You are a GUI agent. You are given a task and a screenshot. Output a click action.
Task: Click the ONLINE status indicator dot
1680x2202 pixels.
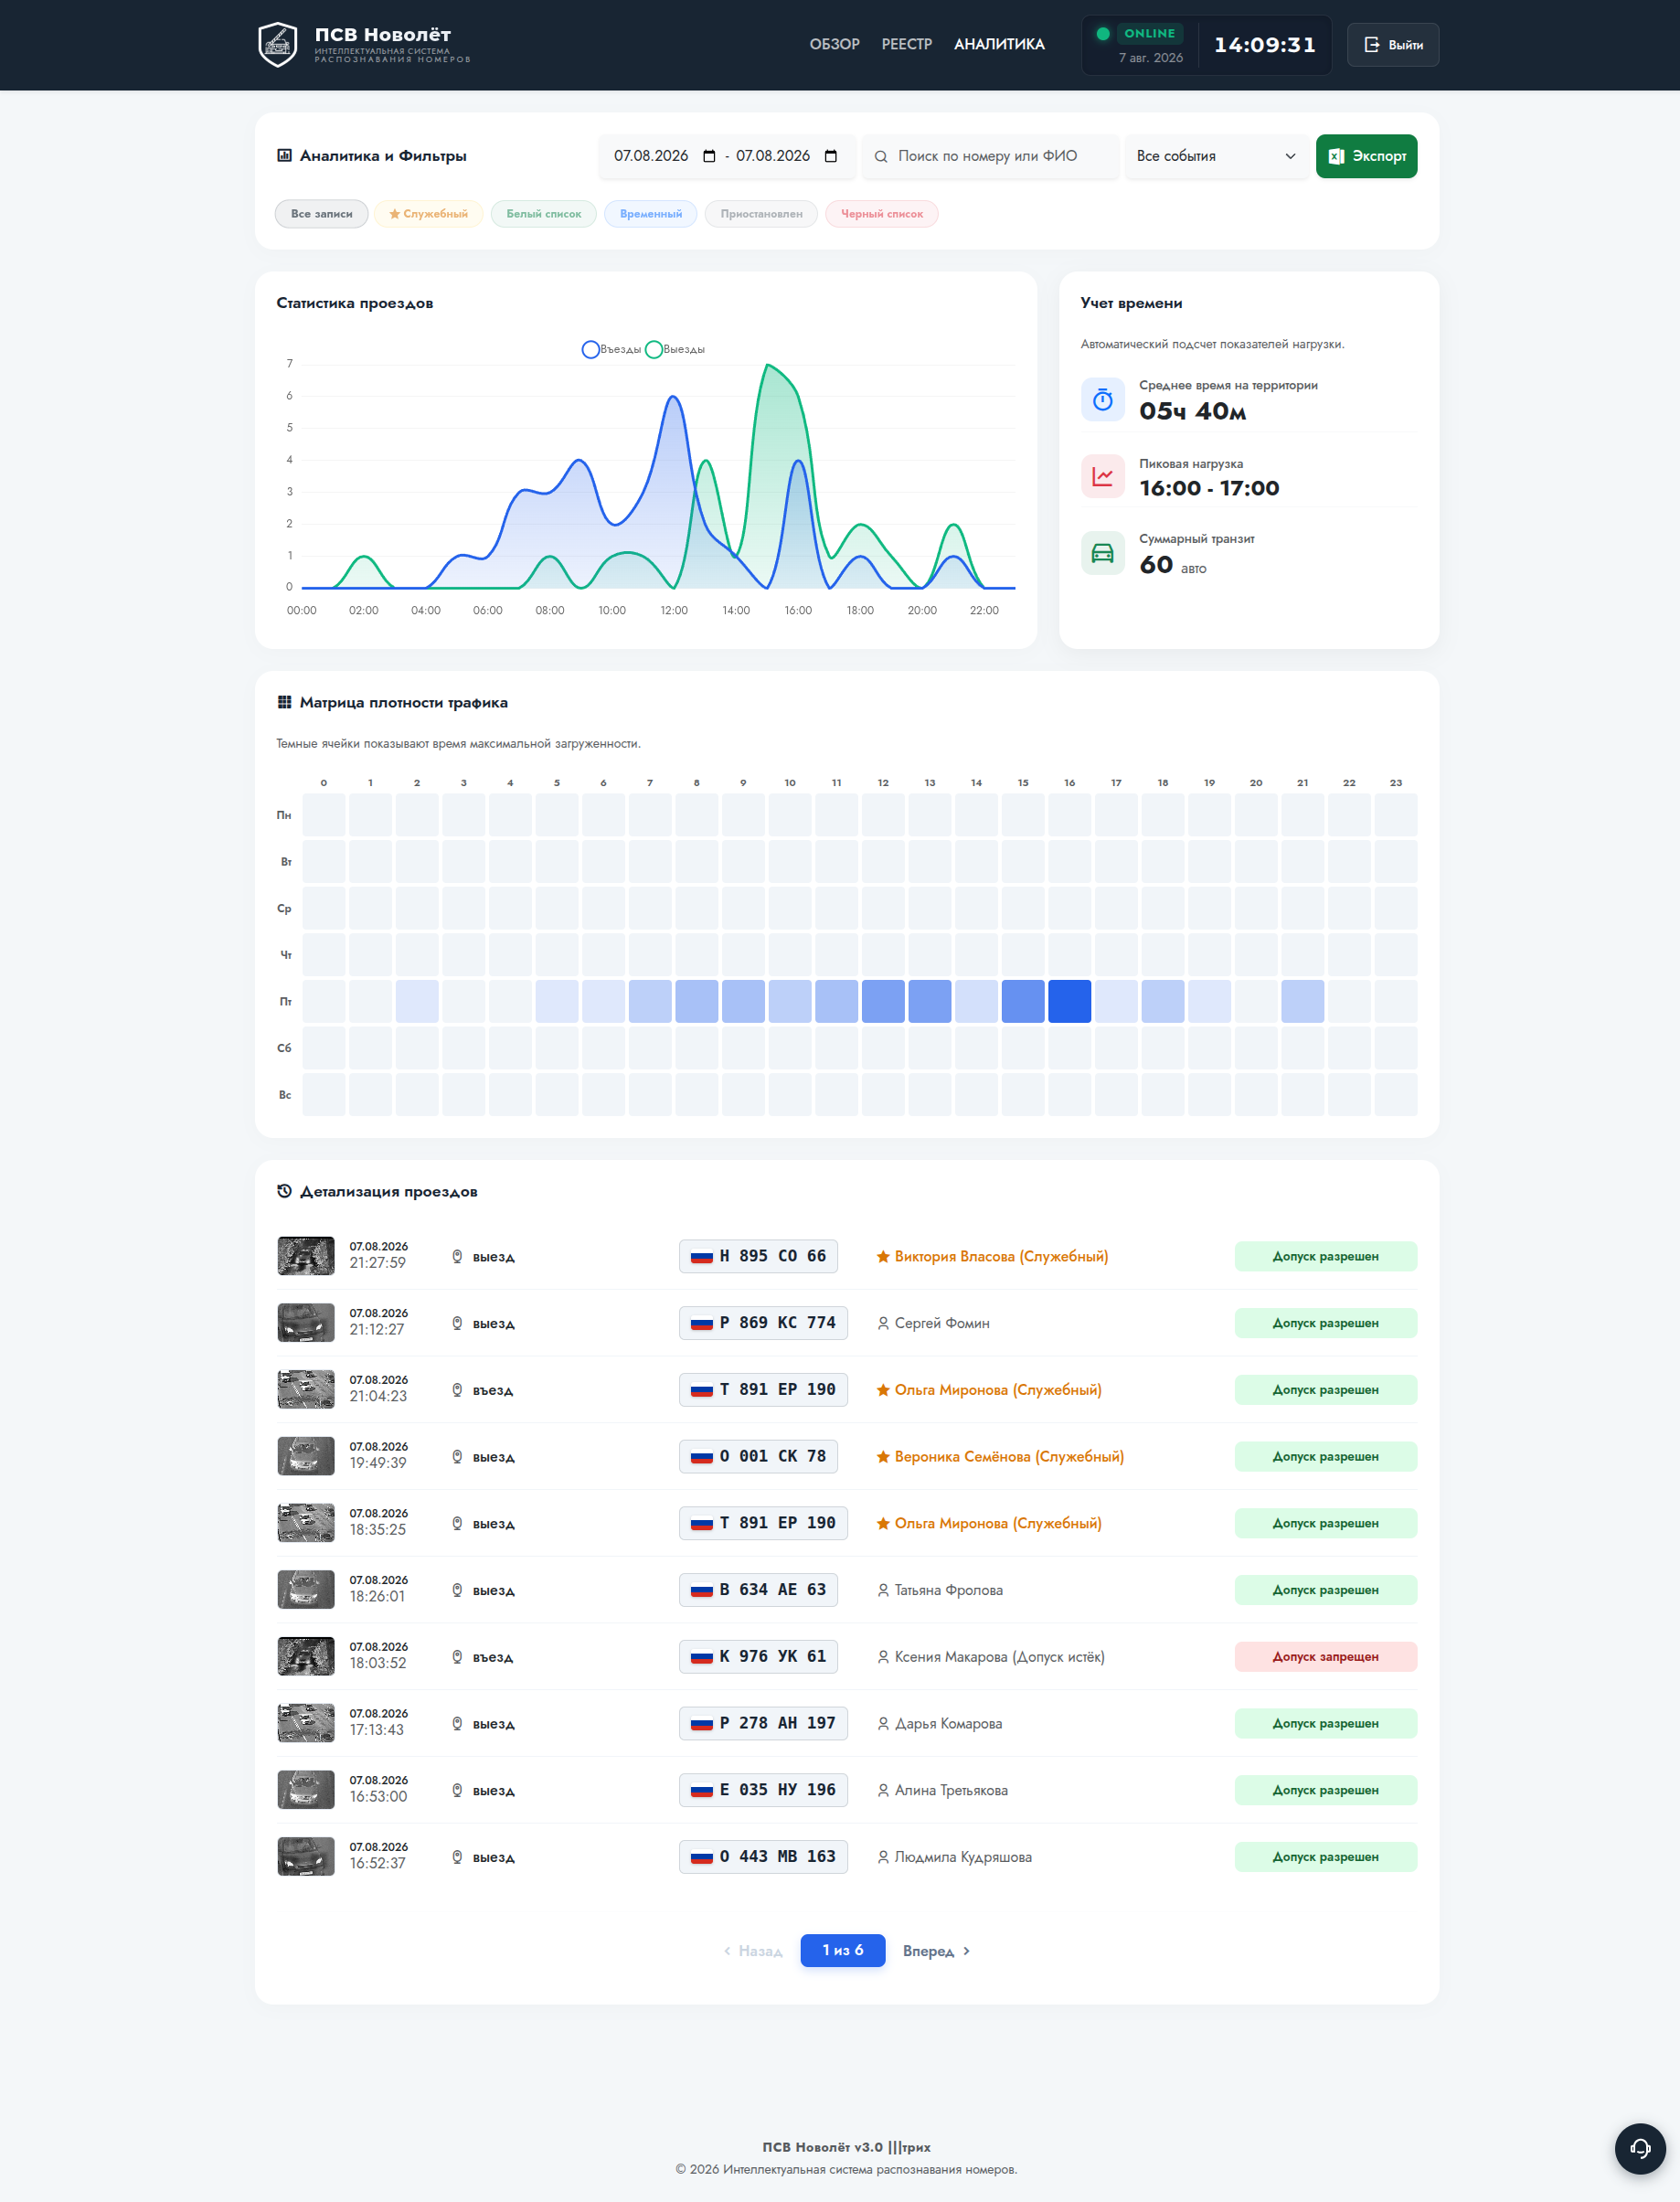(1103, 34)
